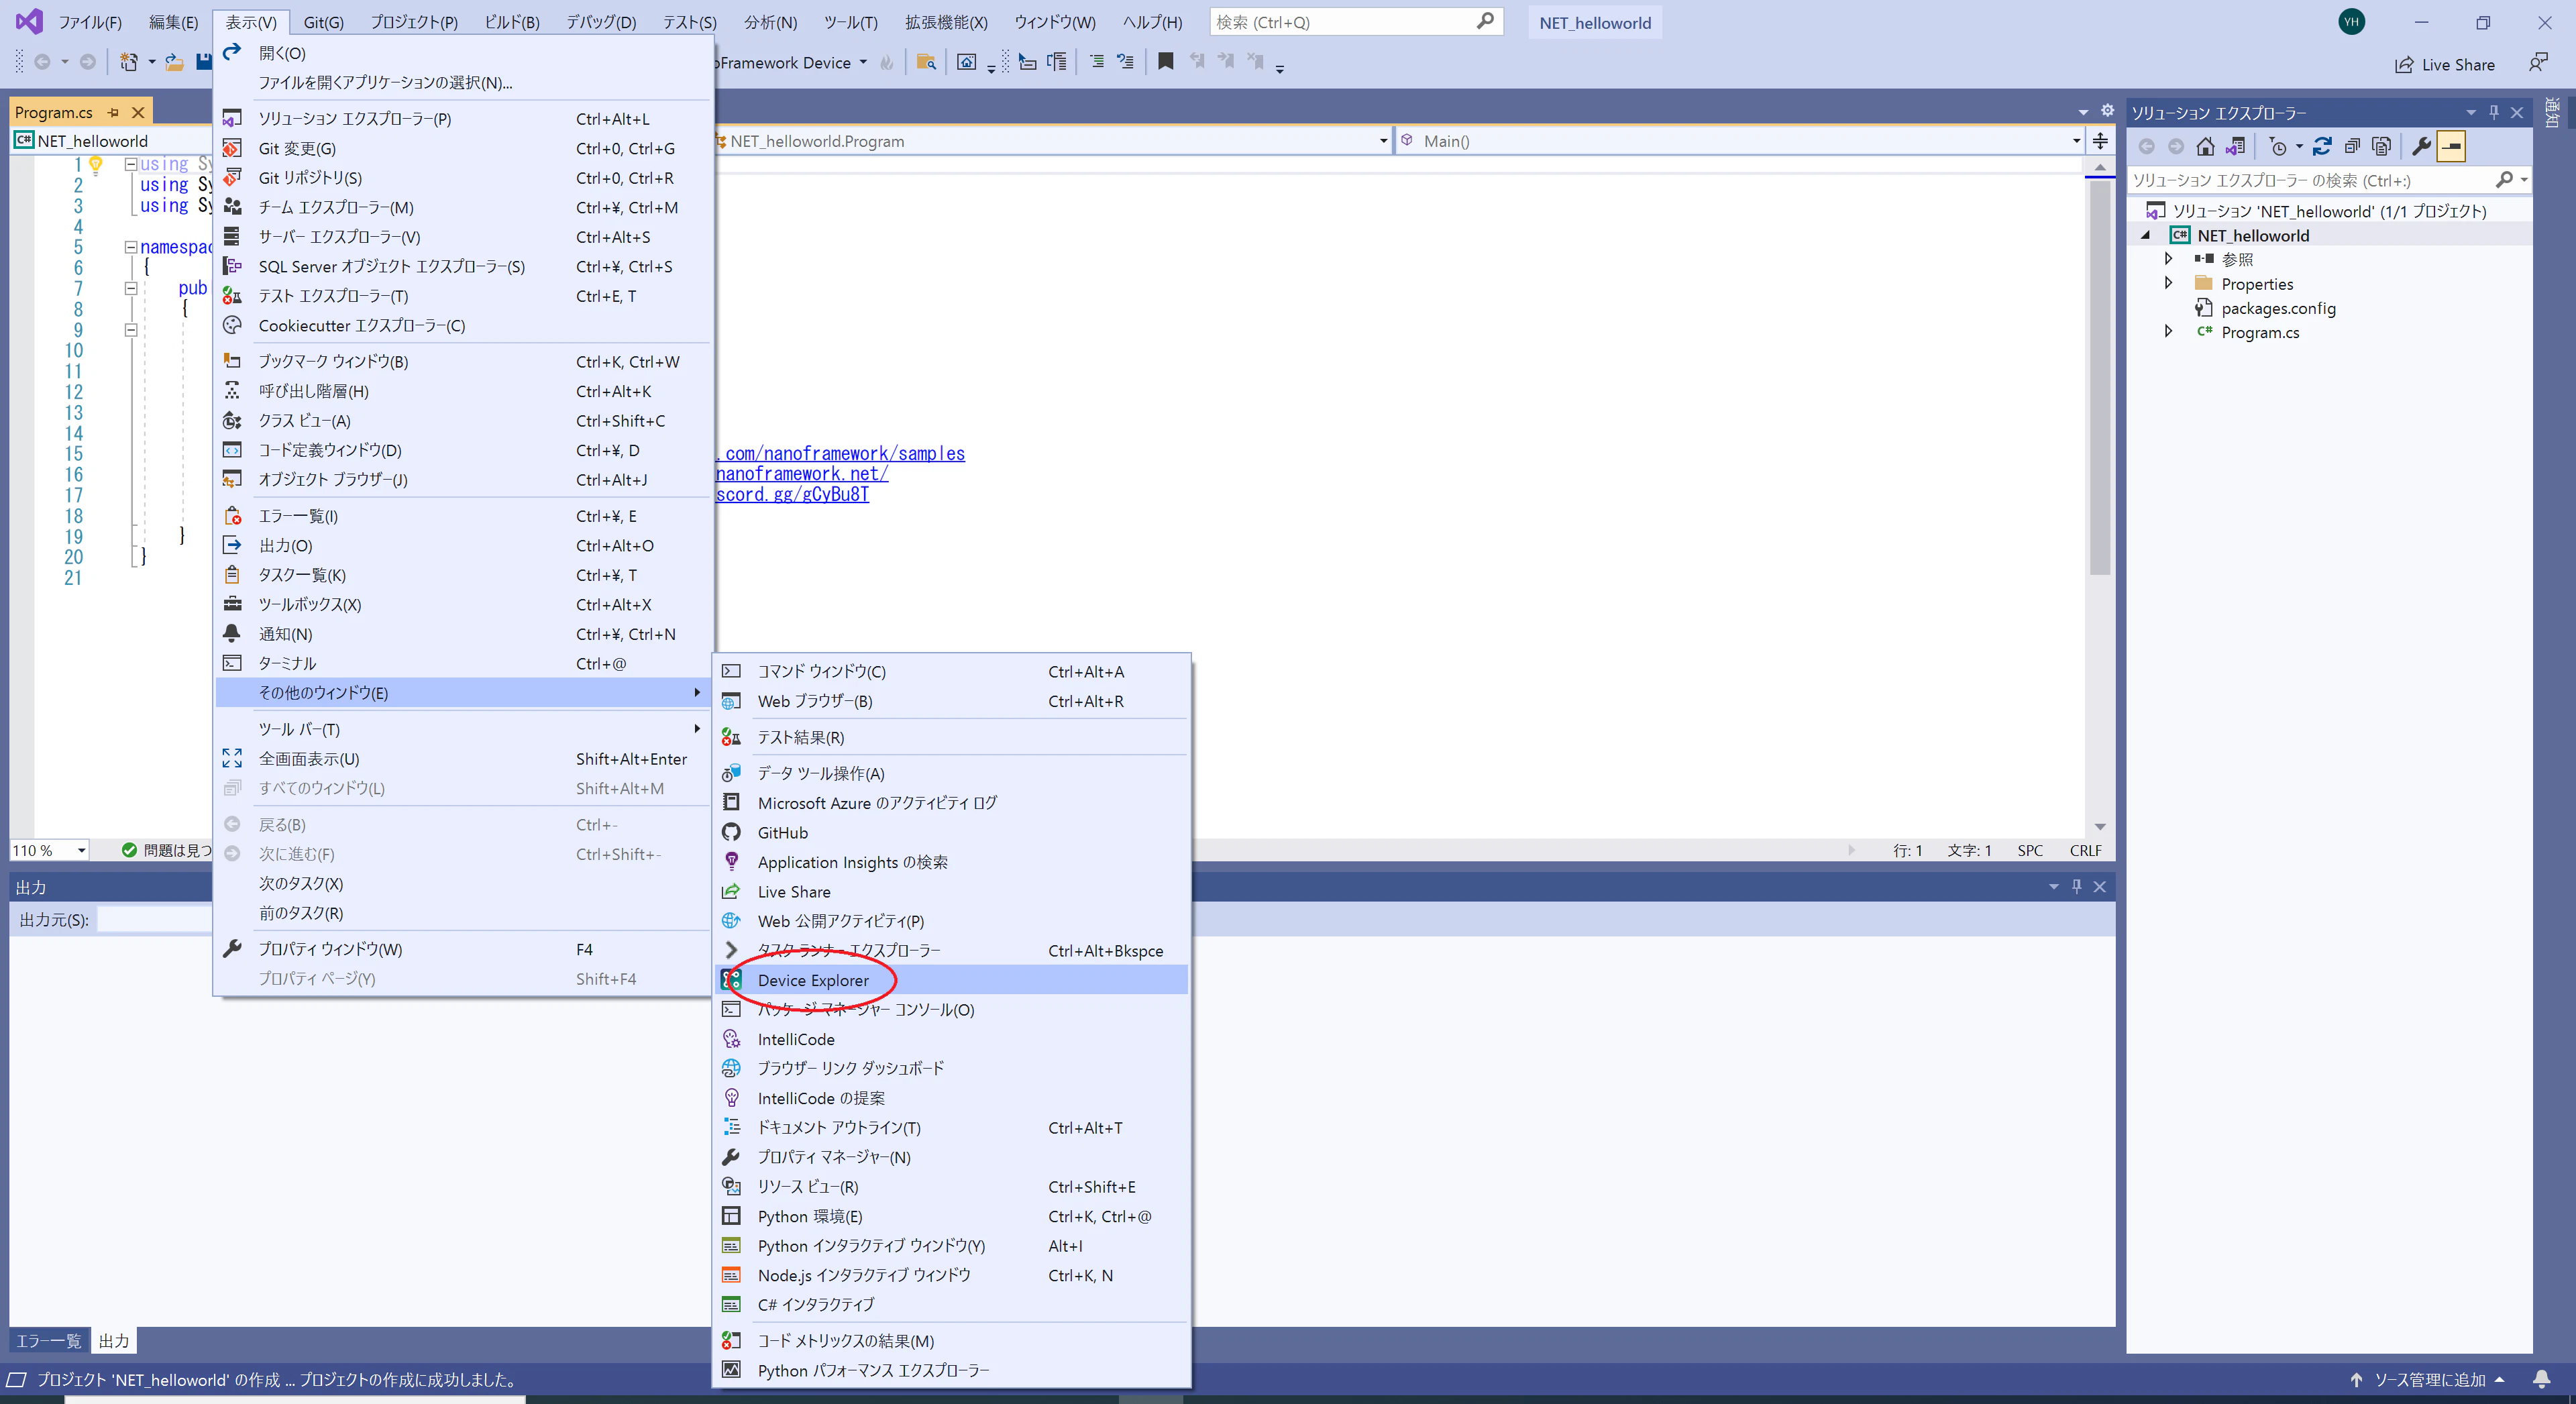2576x1404 pixels.
Task: Collapse the NET_helloworld project node
Action: [2145, 236]
